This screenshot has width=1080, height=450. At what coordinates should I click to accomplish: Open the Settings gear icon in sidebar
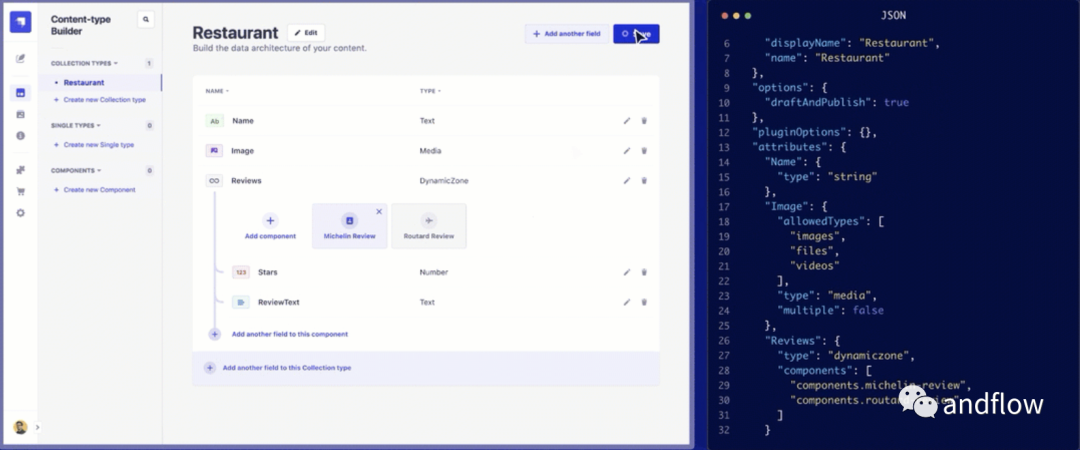click(21, 212)
